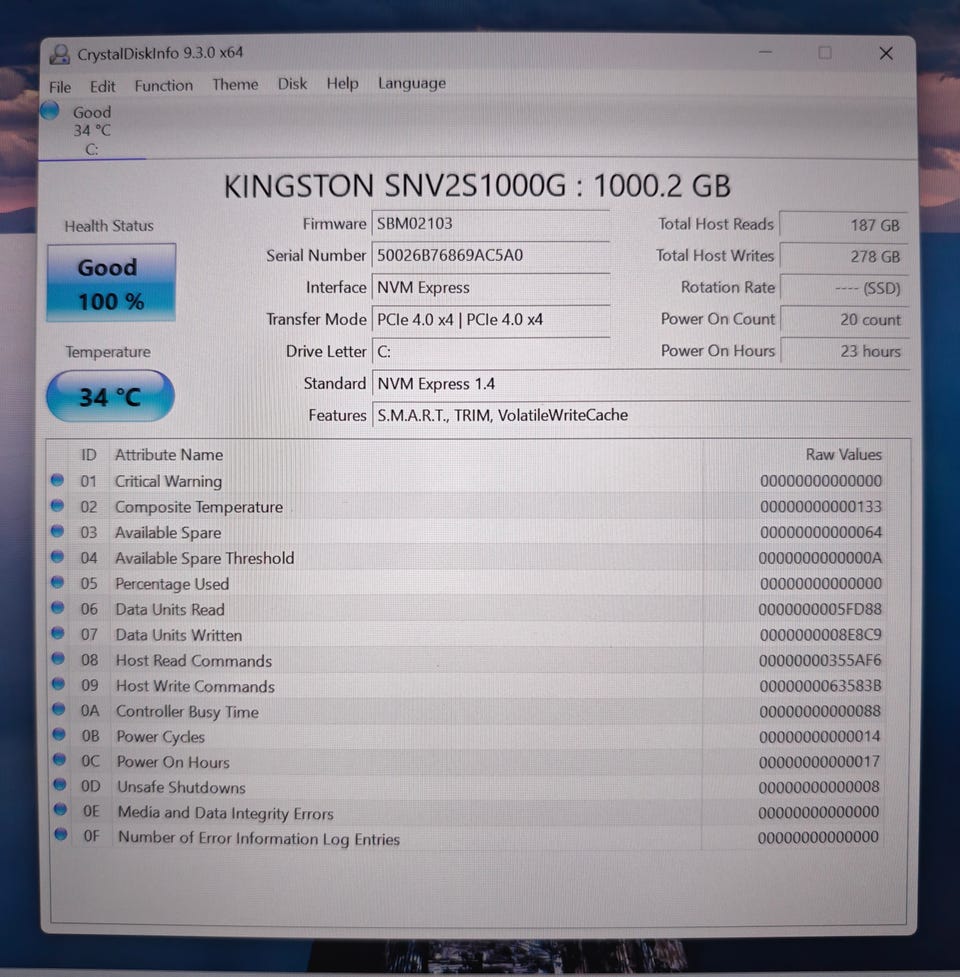Click the status dot for Power On Hours row 0C
The height and width of the screenshot is (977, 960).
point(59,759)
